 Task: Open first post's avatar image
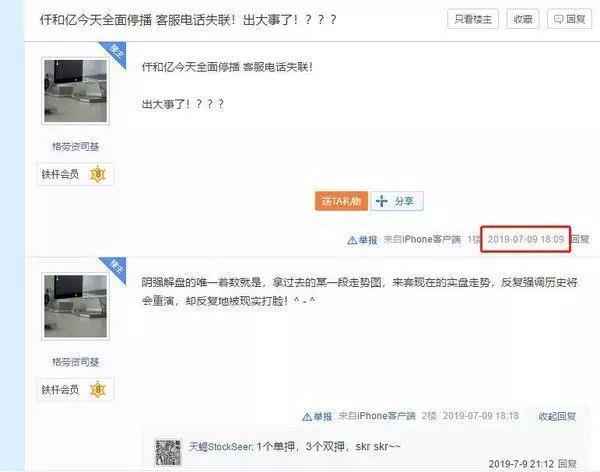click(x=75, y=91)
